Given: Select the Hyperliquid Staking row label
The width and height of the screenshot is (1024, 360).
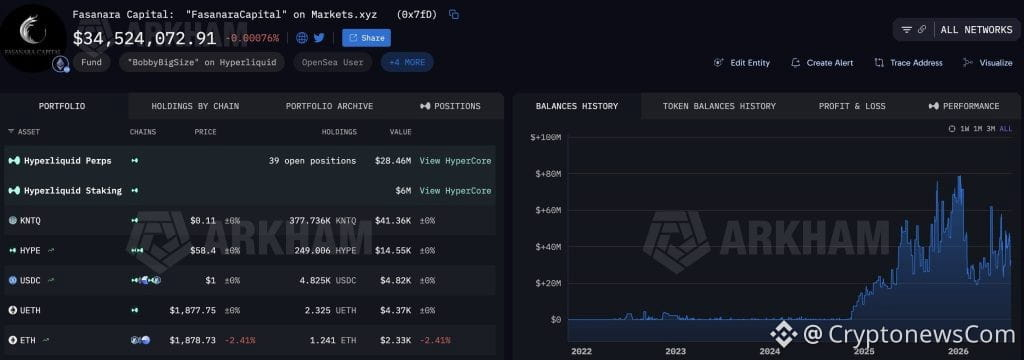Looking at the screenshot, I should [x=72, y=191].
